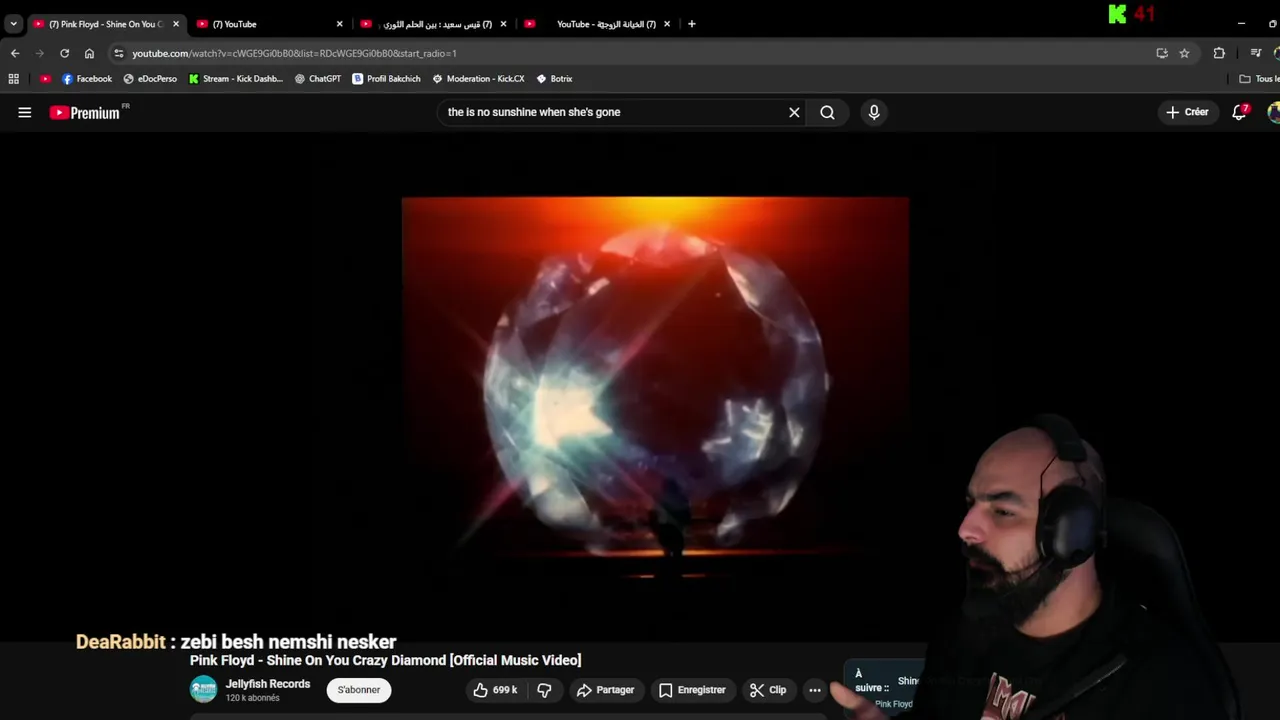Open the Moderation - Kick.CX bookmark
Image resolution: width=1280 pixels, height=720 pixels.
click(x=478, y=79)
